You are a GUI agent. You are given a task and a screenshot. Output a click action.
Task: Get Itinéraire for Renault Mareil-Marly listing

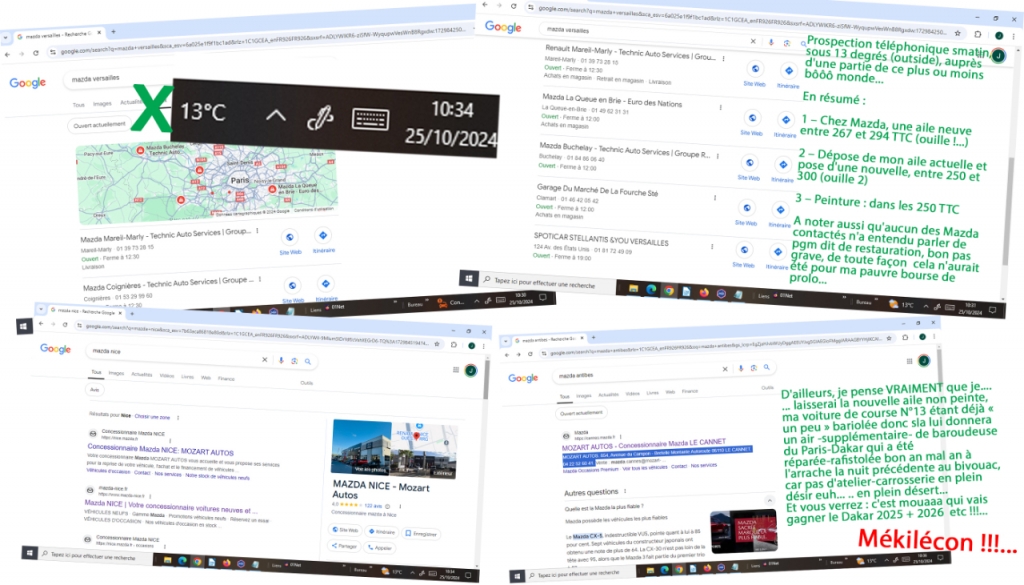click(788, 75)
